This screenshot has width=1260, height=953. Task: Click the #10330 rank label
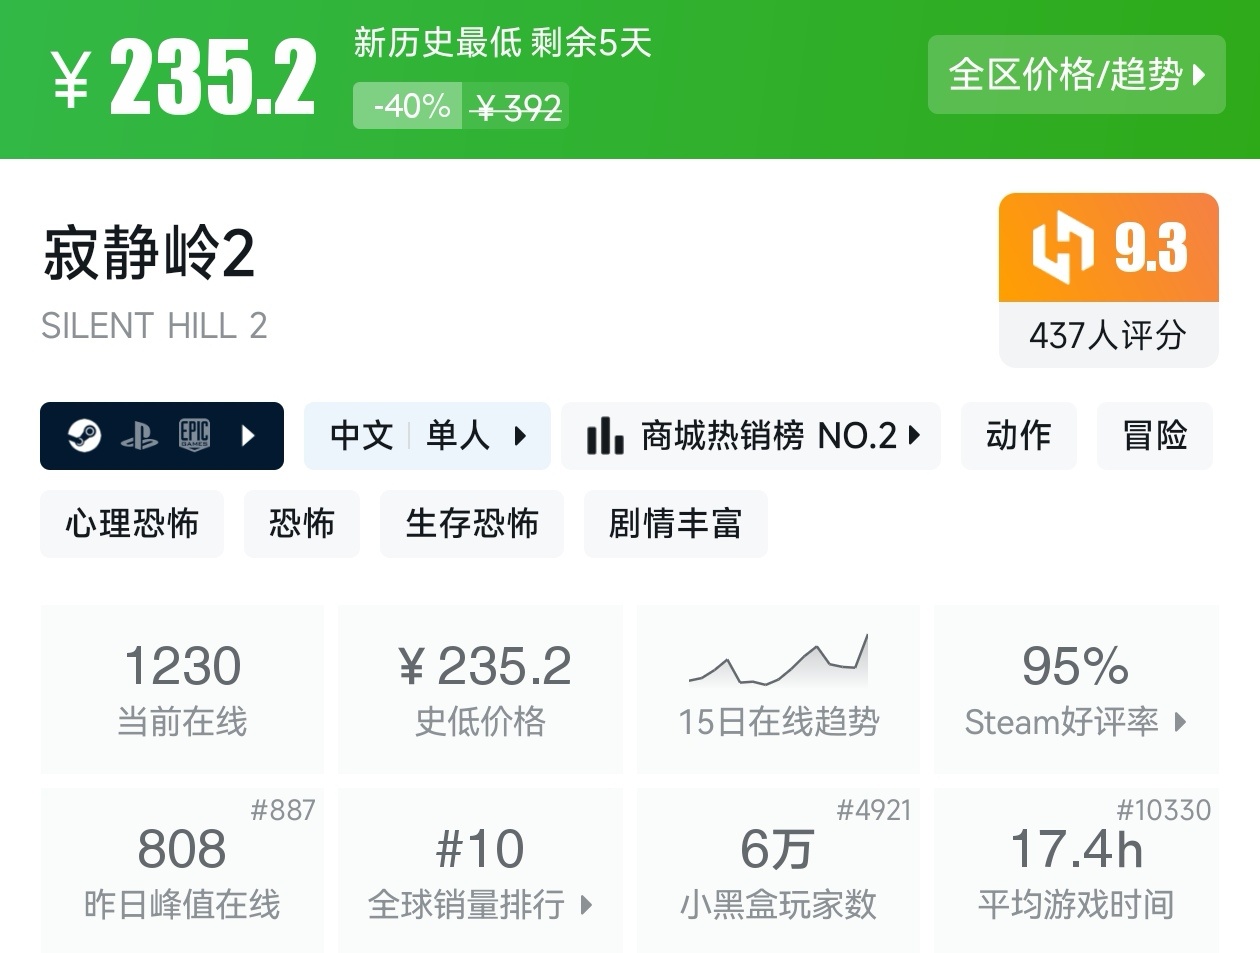click(x=1163, y=810)
